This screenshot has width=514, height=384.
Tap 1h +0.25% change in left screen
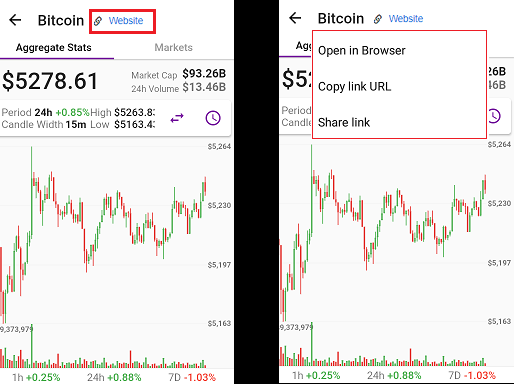coord(36,377)
